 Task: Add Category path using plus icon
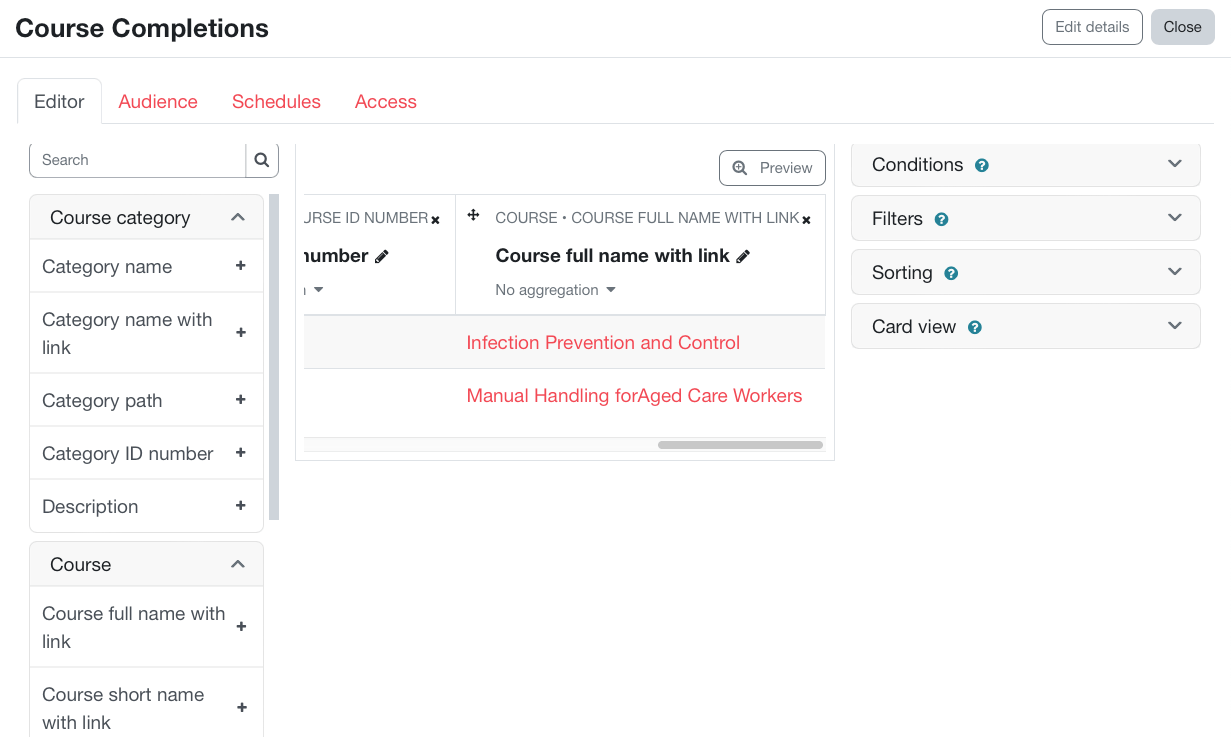click(x=240, y=400)
